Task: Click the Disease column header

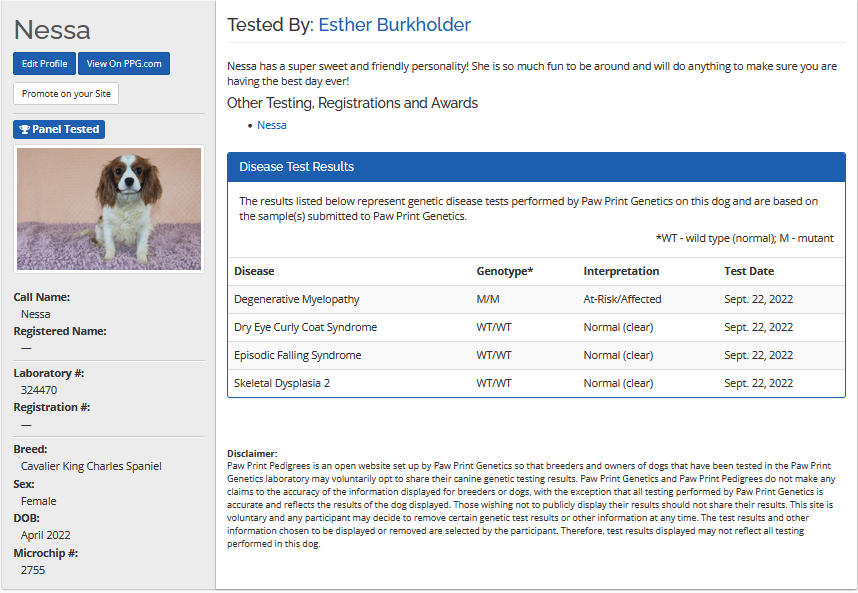Action: (x=254, y=271)
